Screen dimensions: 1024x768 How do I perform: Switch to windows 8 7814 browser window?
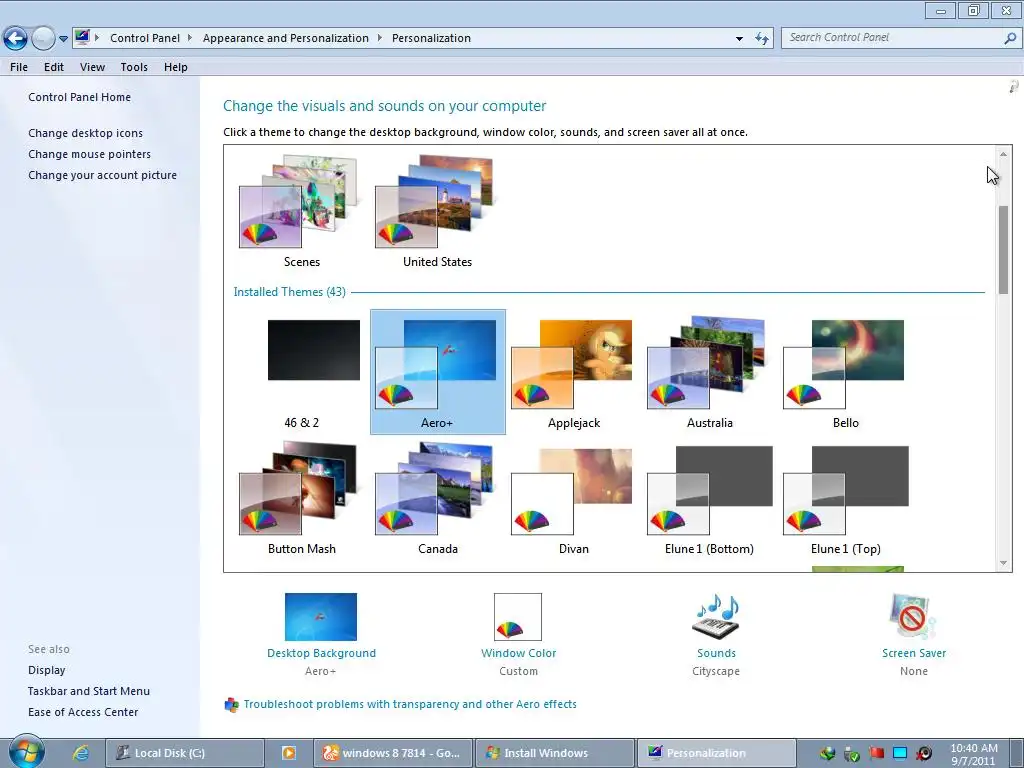coord(394,753)
